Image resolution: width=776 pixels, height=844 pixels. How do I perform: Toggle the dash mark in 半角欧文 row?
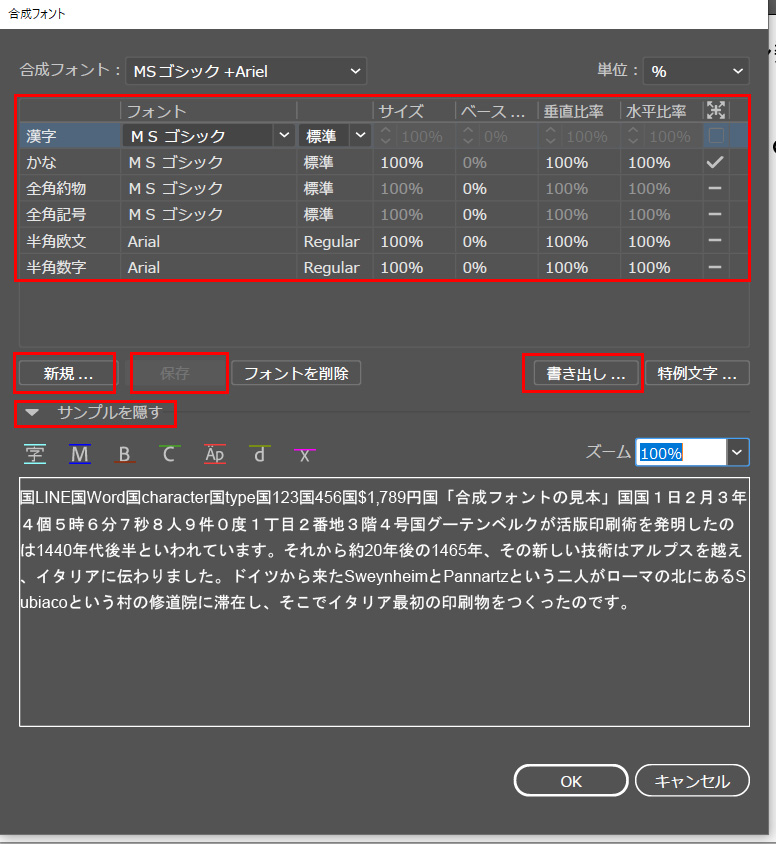click(x=715, y=241)
